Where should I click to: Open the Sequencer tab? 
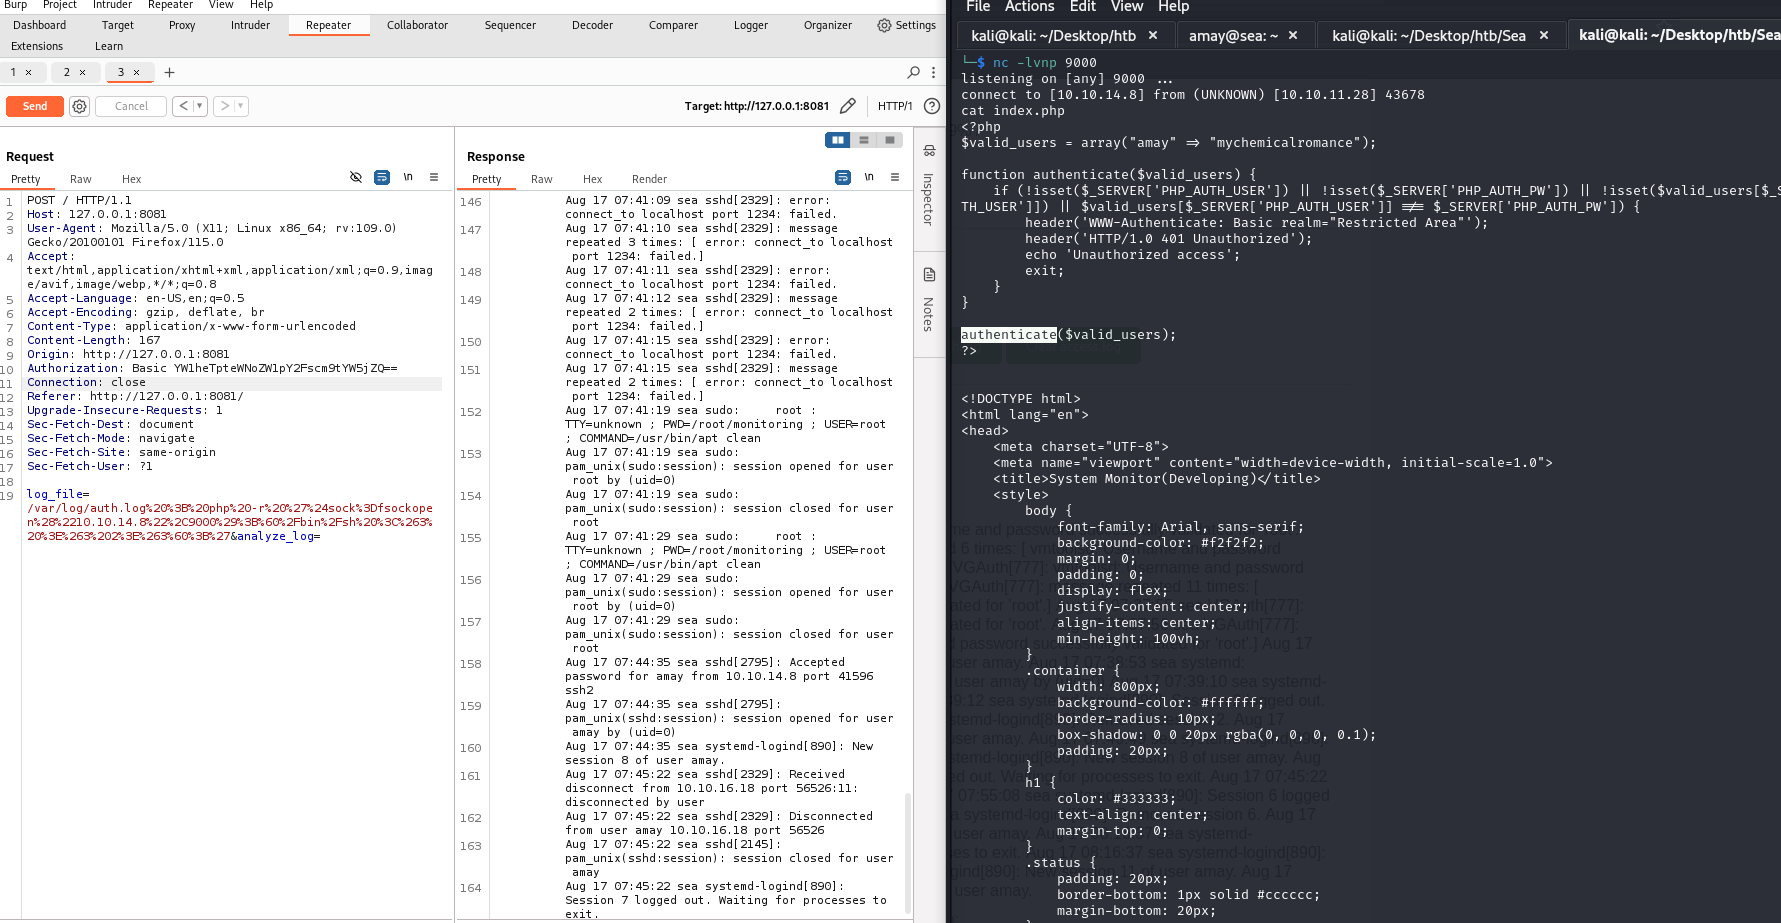(x=510, y=25)
